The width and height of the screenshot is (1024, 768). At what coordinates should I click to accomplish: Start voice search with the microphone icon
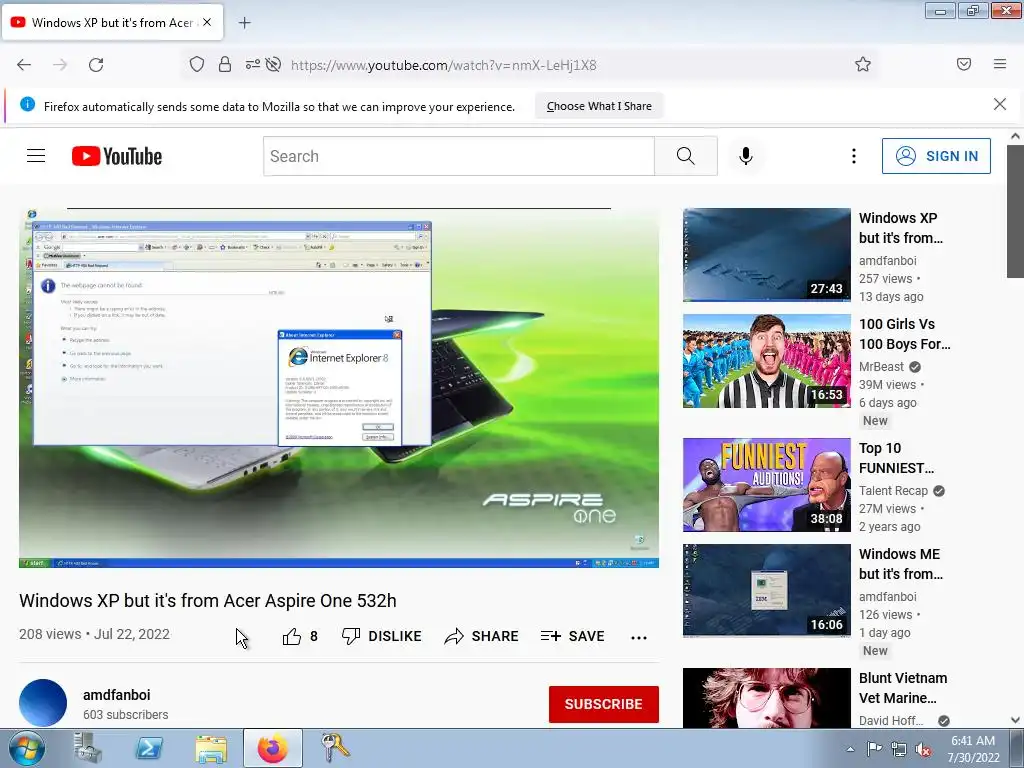click(746, 156)
